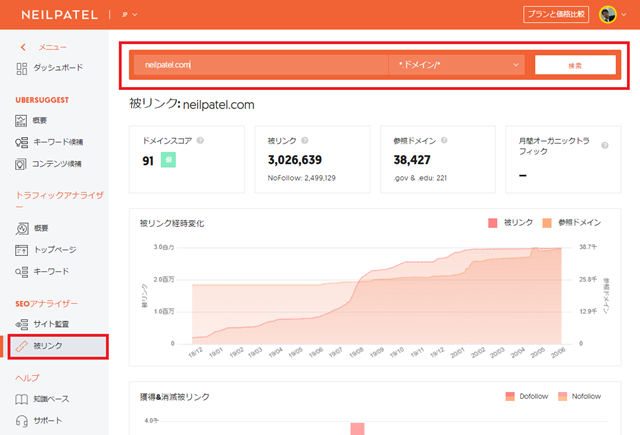Open the Ubersuggest 概要 overview icon

[23, 120]
